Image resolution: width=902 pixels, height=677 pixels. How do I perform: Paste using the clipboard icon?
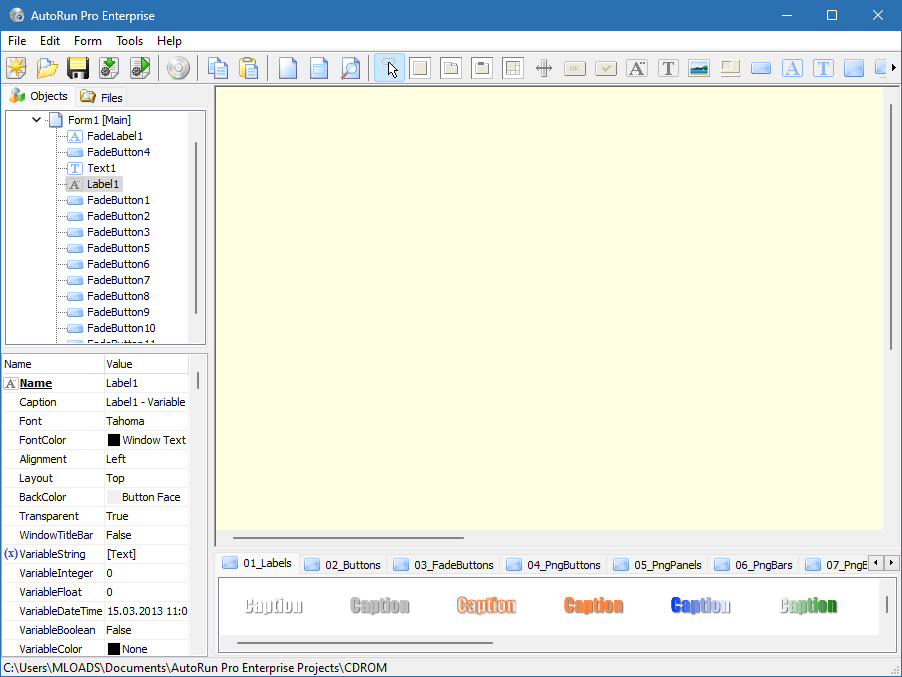[249, 68]
